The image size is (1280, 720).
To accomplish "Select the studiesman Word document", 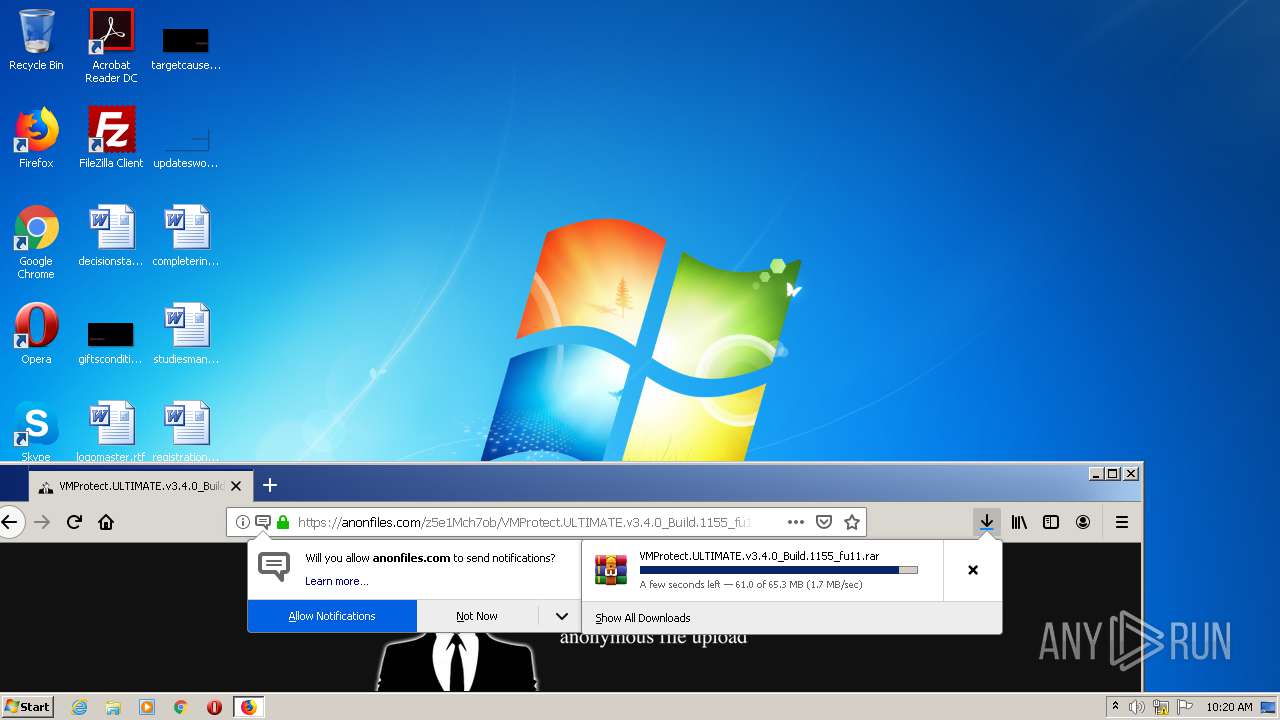I will pos(186,334).
